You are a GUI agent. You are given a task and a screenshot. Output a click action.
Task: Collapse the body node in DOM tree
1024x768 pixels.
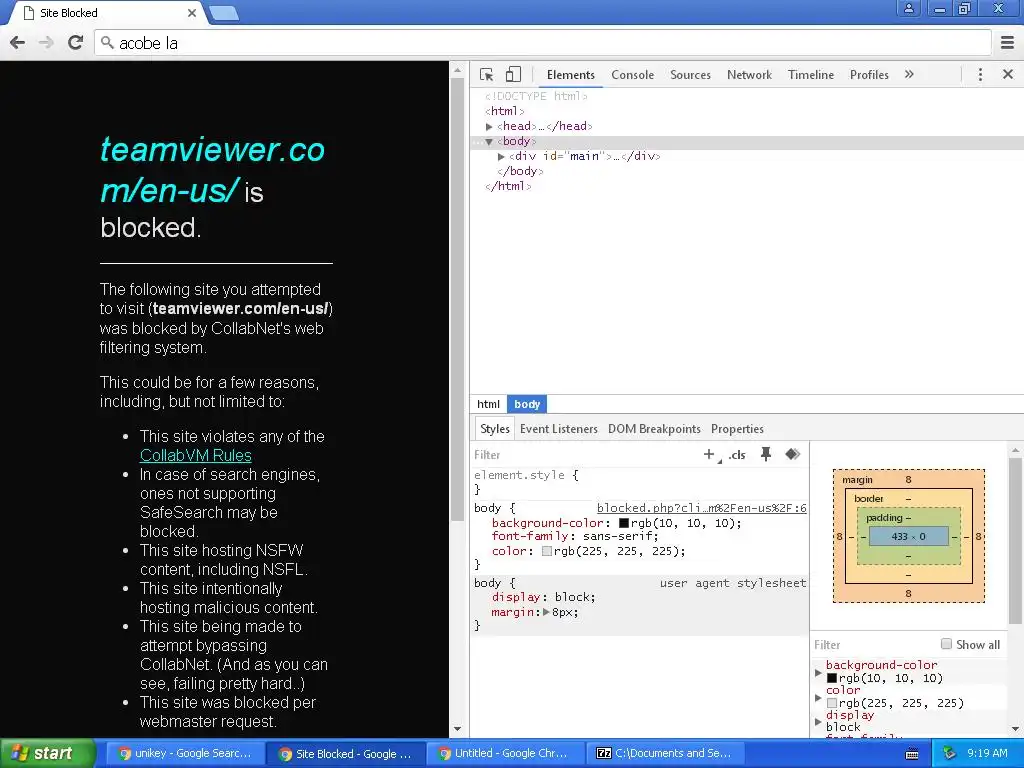[489, 142]
